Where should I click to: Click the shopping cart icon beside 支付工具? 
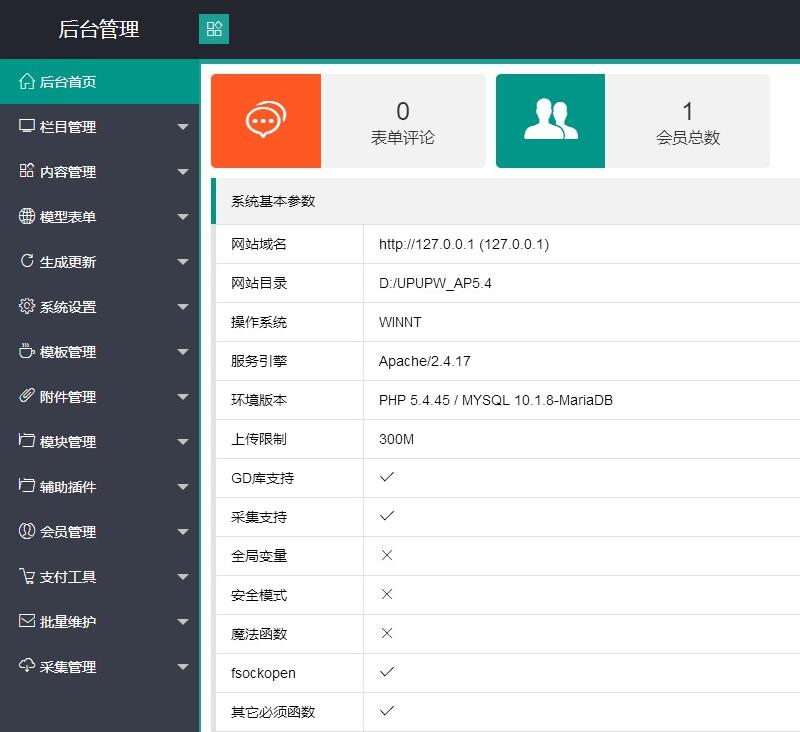point(27,577)
